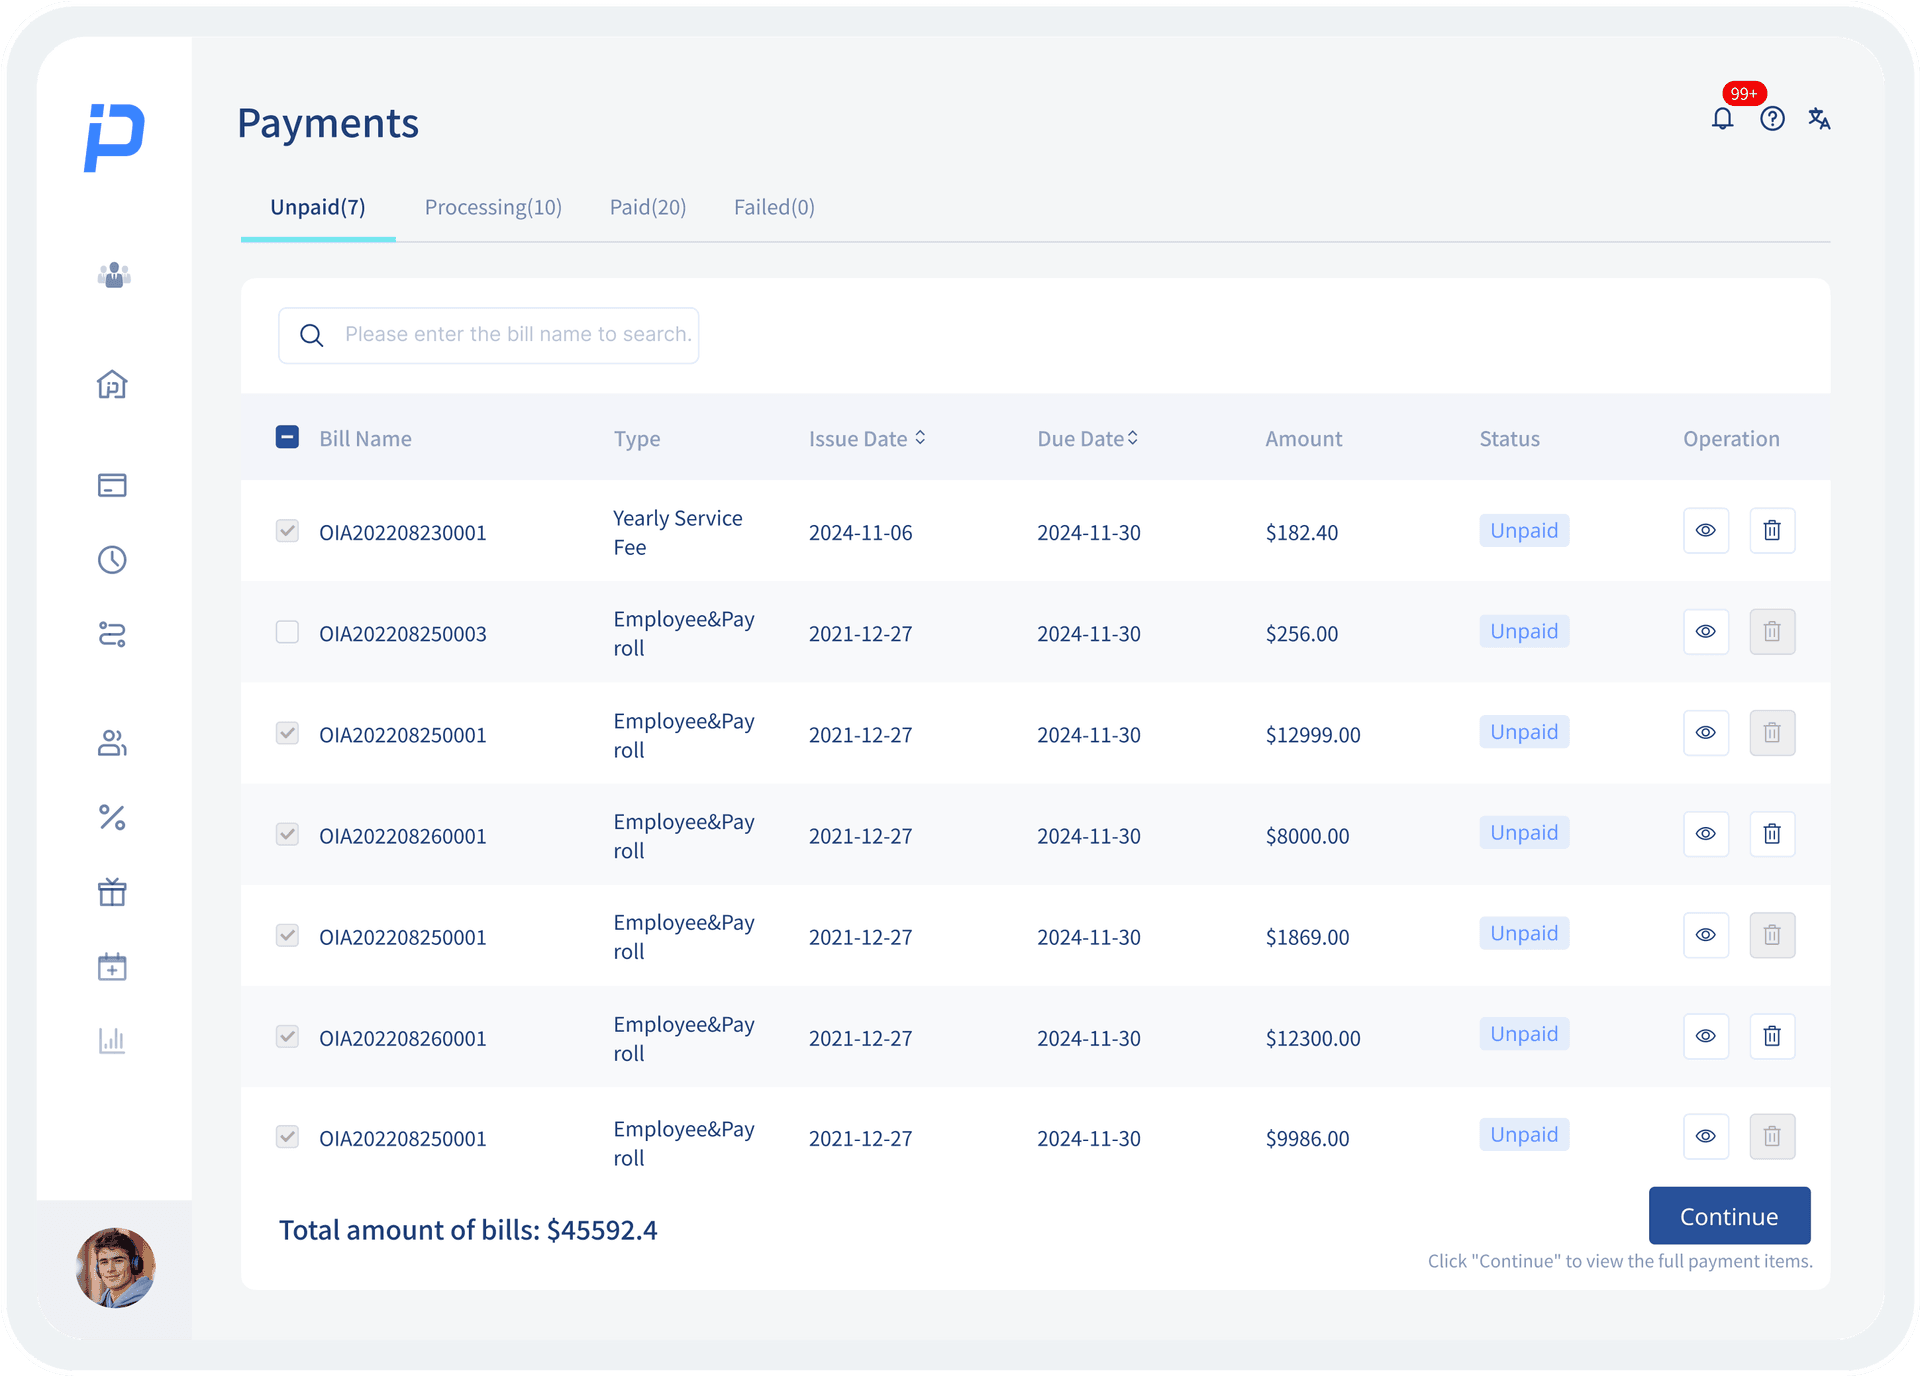Click bill name OIA202208230001
This screenshot has height=1376, width=1920.
(402, 533)
